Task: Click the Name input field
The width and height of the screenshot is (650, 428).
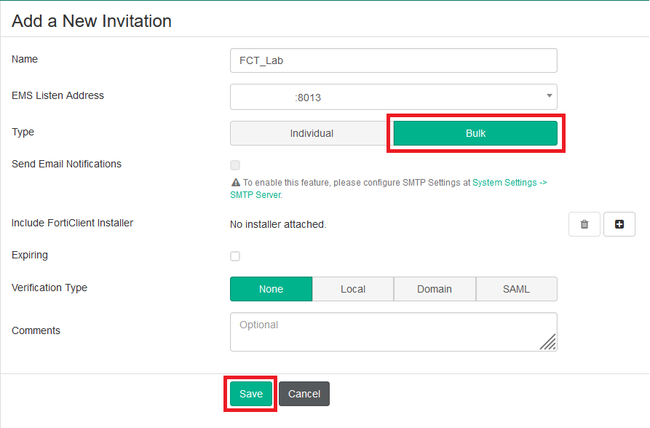Action: 393,60
